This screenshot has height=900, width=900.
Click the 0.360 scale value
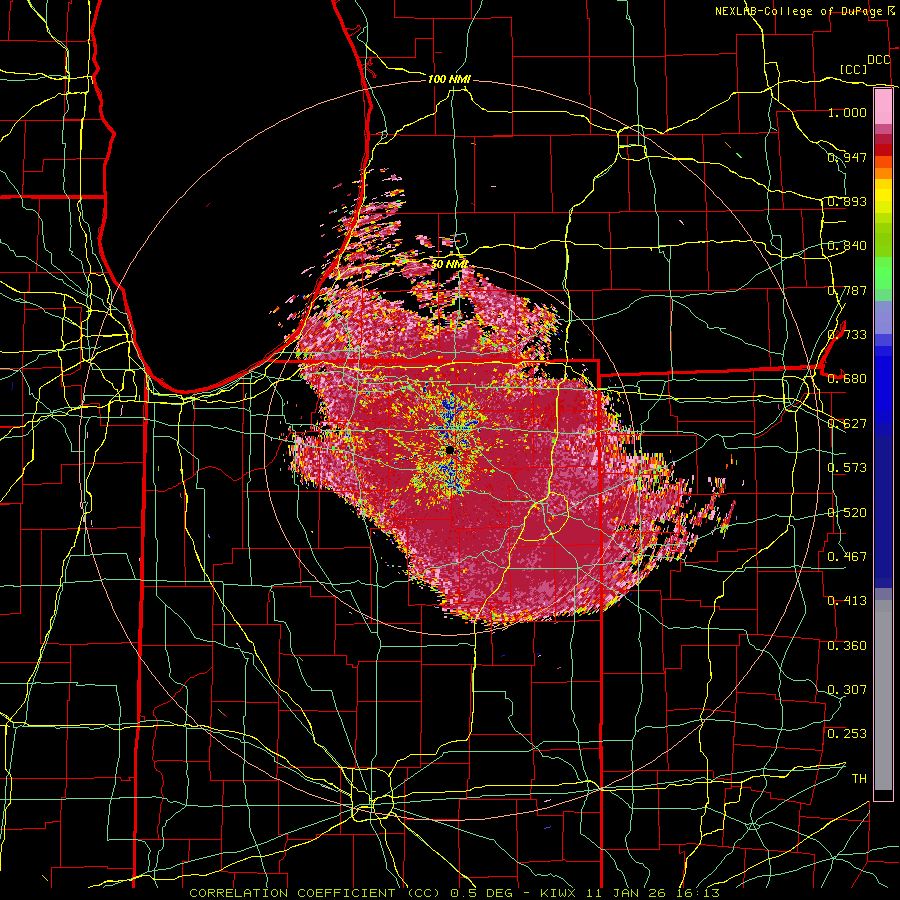(x=847, y=646)
